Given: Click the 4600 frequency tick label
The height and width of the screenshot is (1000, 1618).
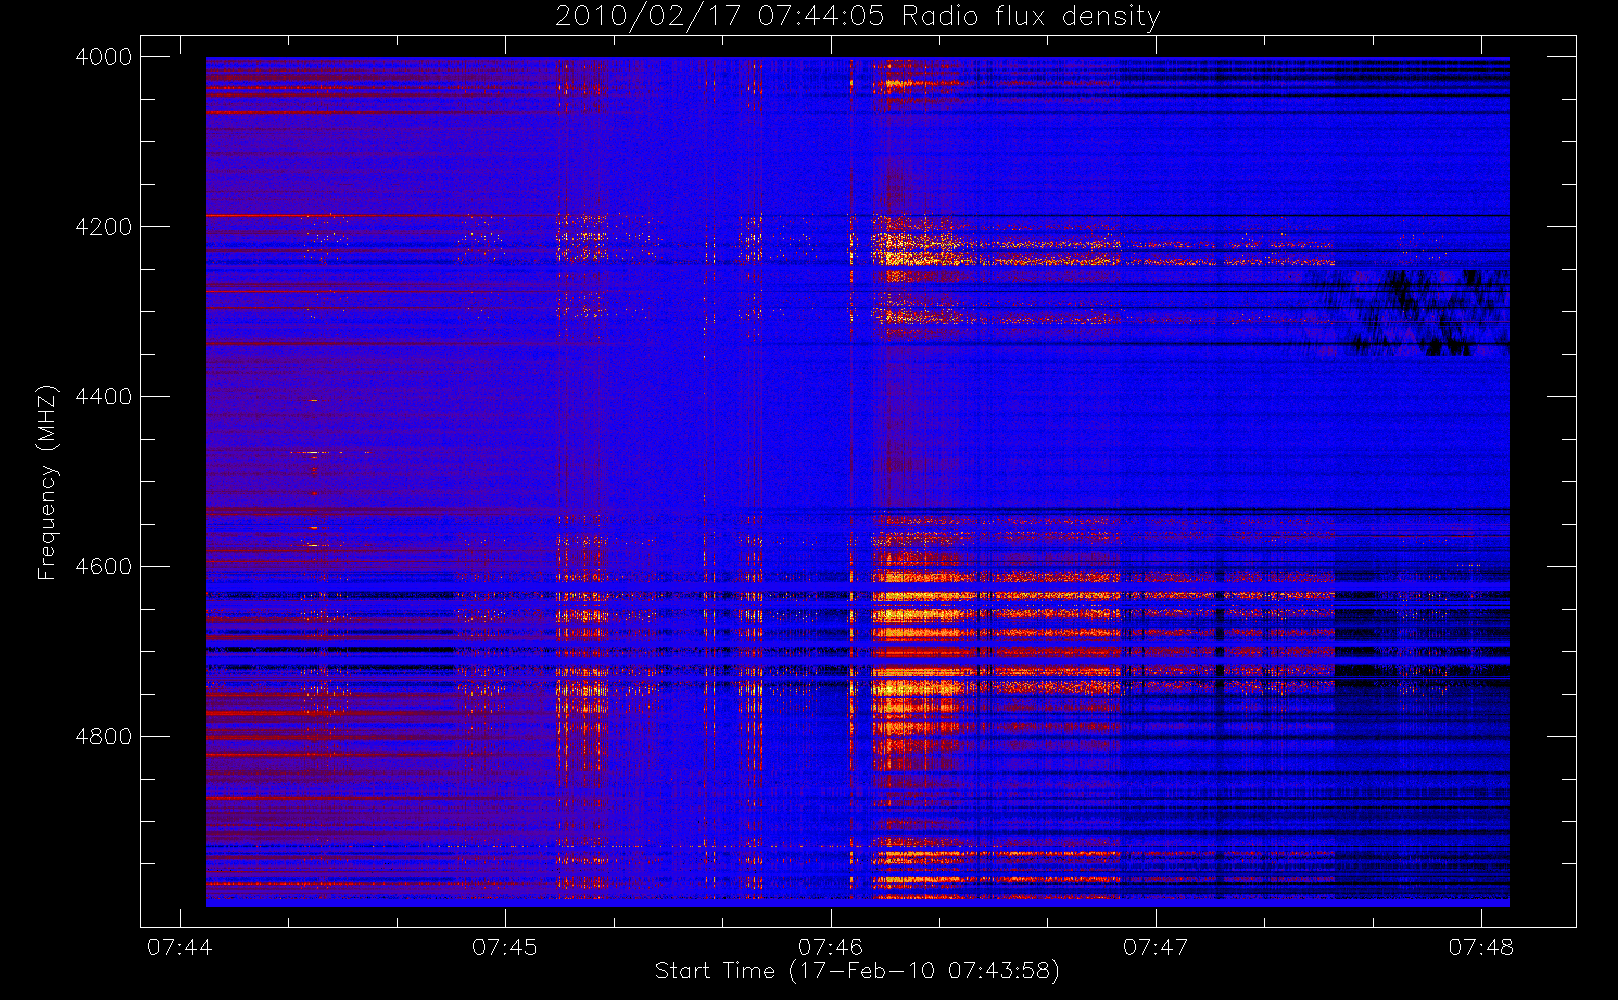Looking at the screenshot, I should [103, 567].
